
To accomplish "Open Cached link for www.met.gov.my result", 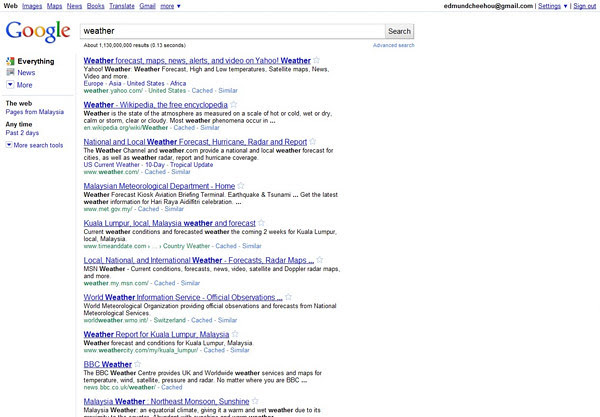I will point(148,209).
